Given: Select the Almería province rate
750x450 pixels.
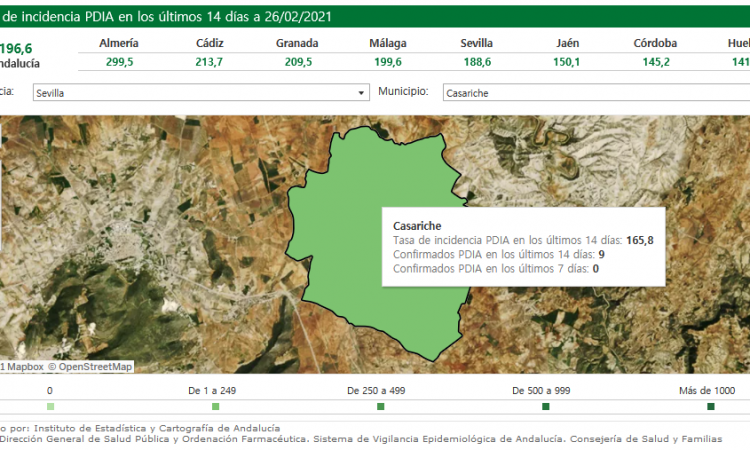Looking at the screenshot, I should point(120,61).
